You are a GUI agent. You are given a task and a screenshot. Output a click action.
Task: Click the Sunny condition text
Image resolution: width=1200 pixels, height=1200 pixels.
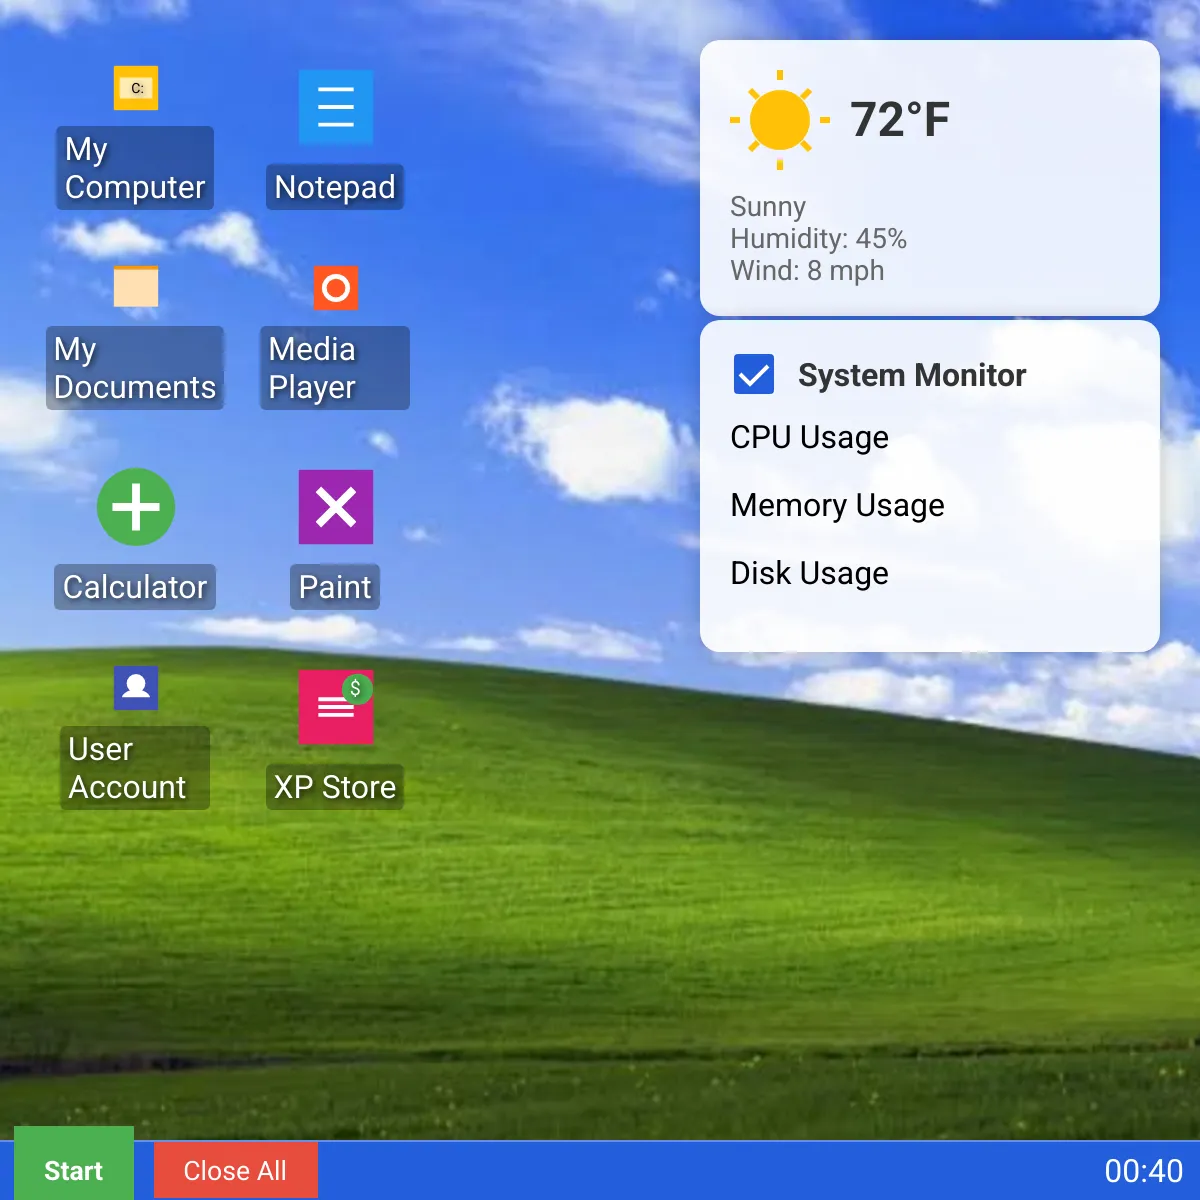(x=768, y=207)
